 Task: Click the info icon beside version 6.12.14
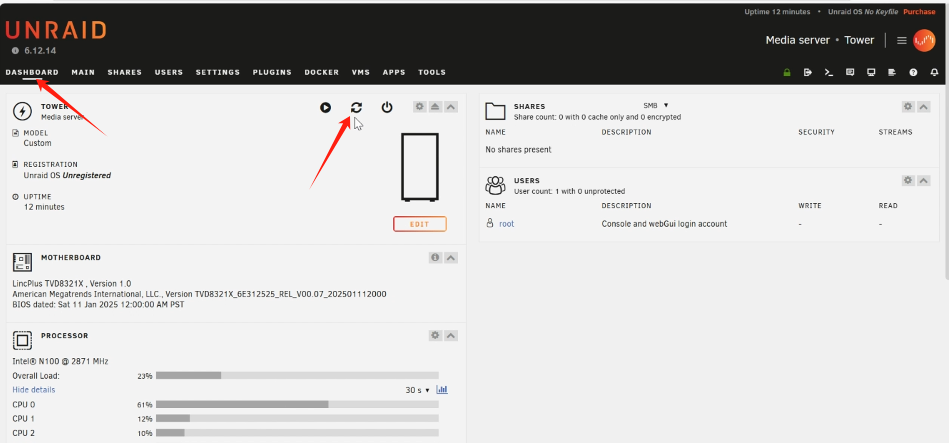click(x=16, y=51)
